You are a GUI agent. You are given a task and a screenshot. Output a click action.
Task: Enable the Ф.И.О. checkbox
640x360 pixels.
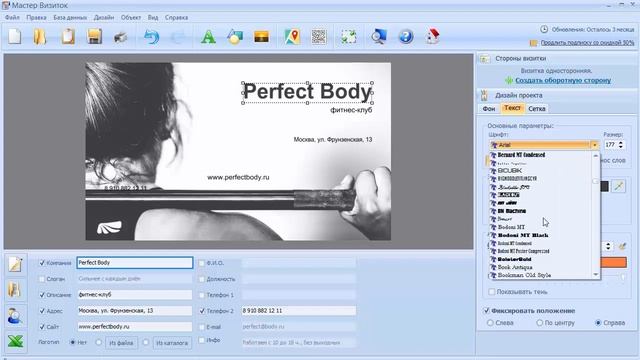[202, 263]
